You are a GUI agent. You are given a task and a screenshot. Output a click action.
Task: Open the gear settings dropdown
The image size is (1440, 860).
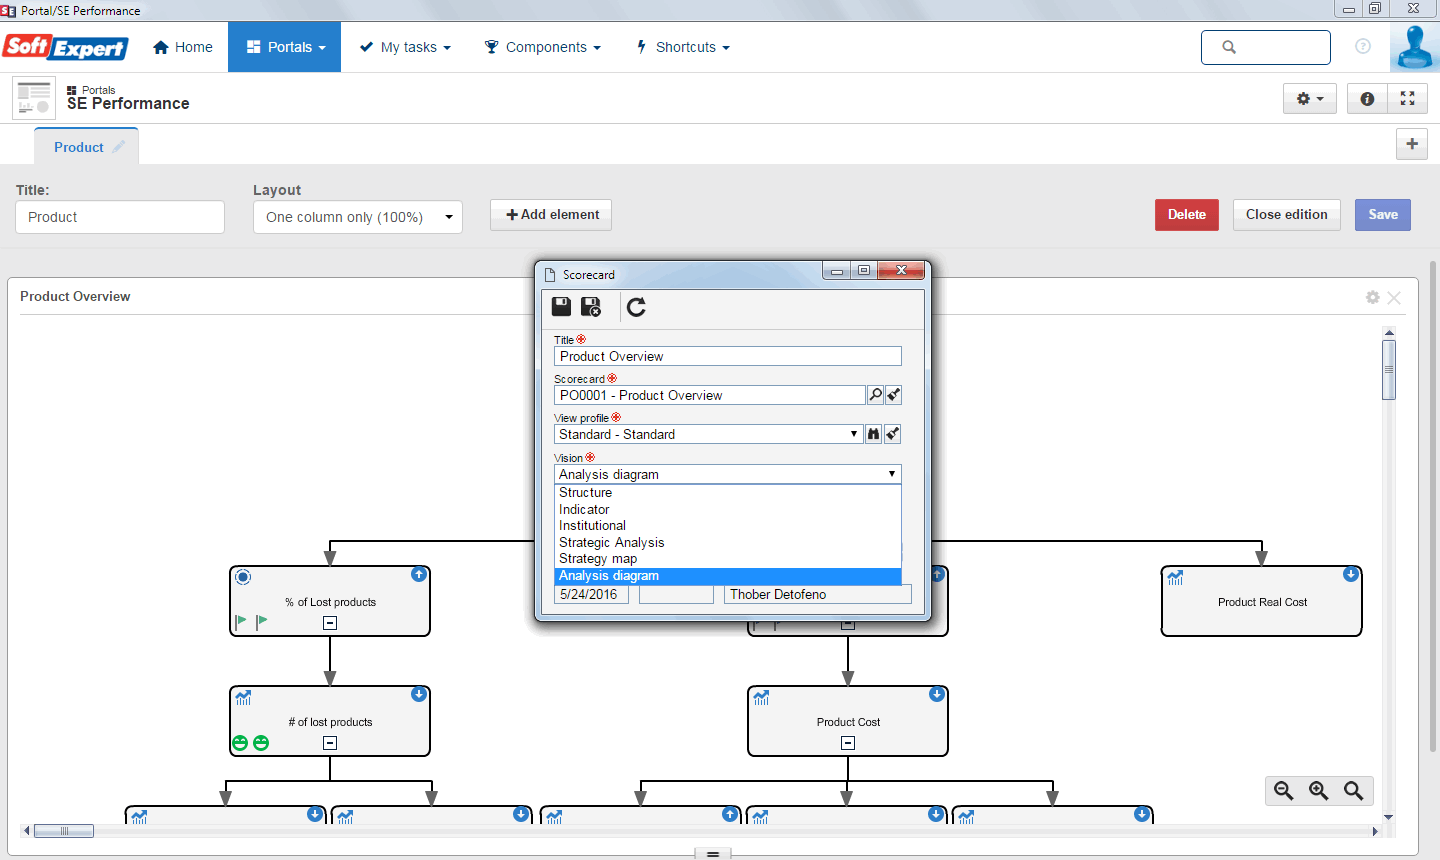[1310, 98]
